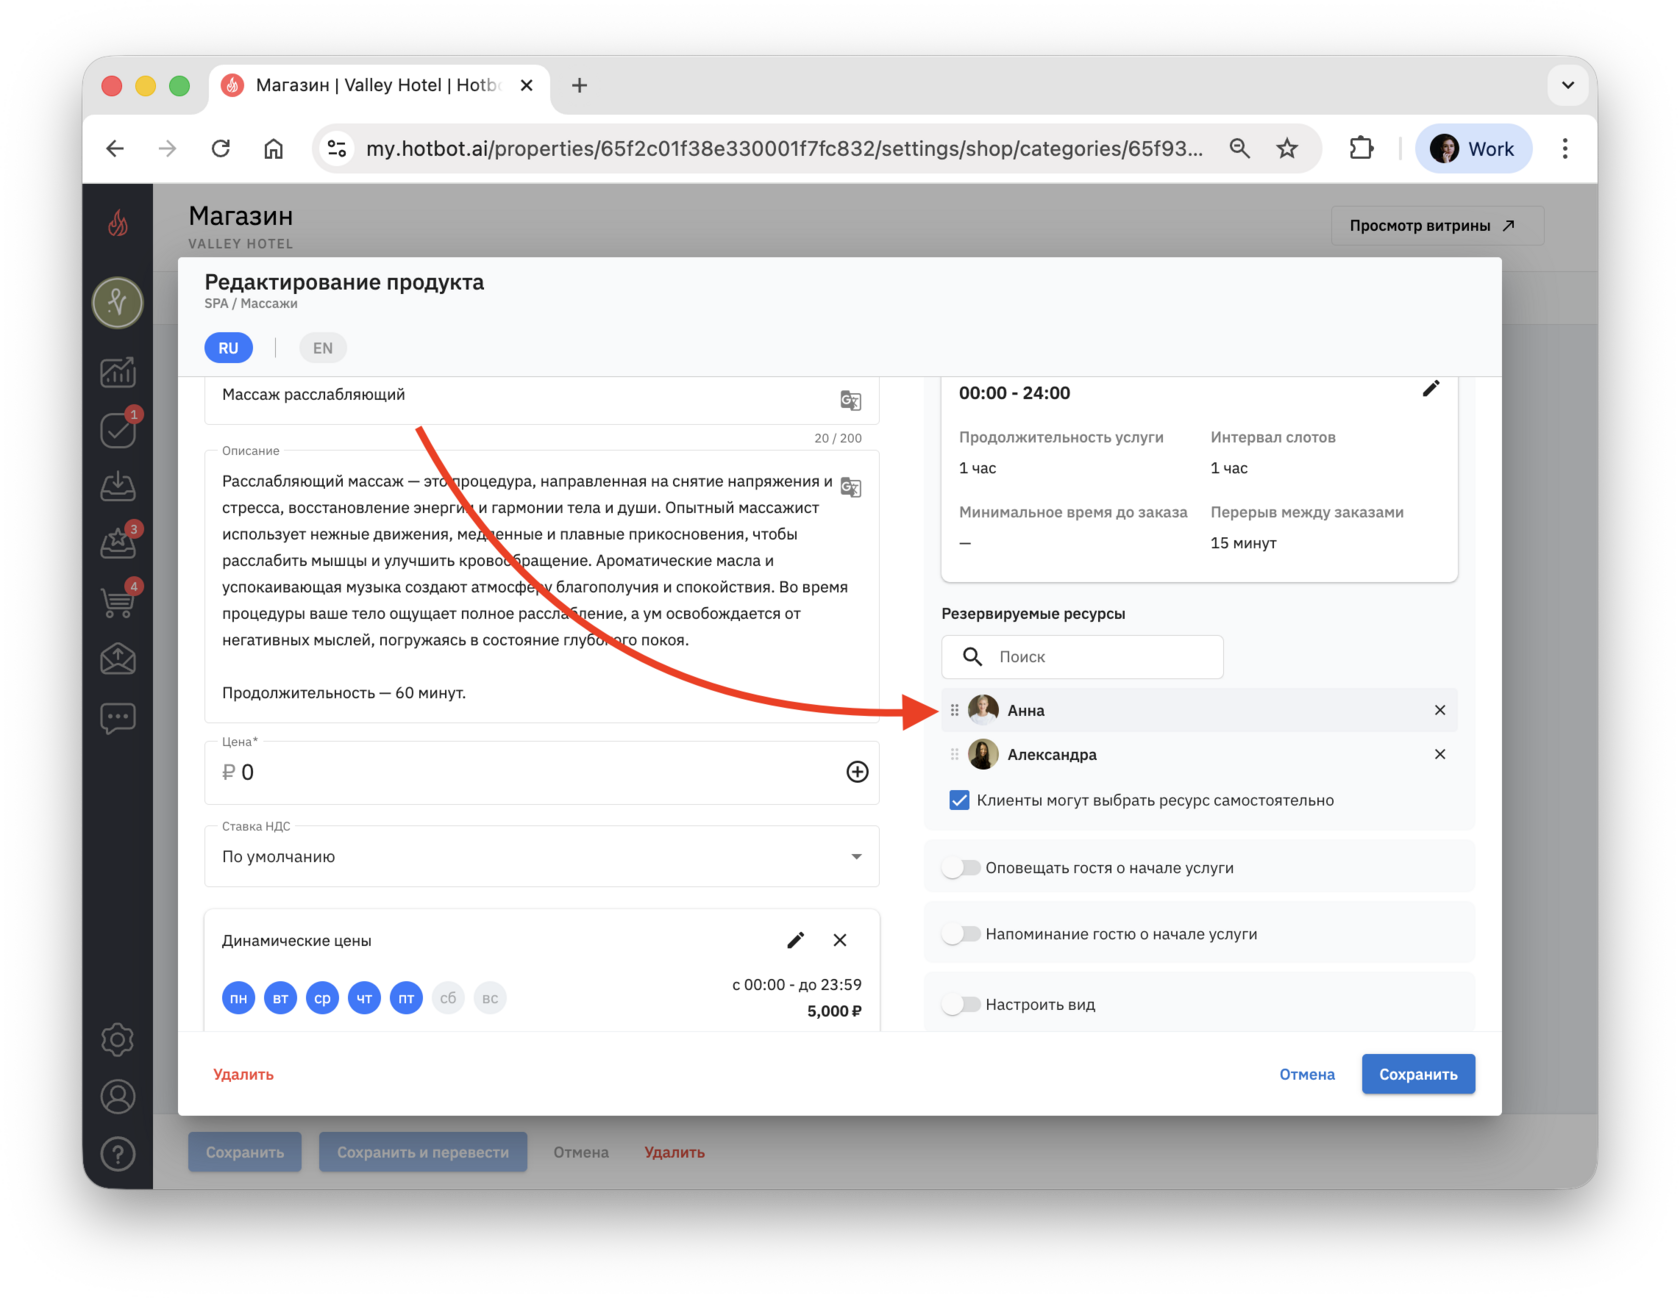Screen dimensions: 1680x1298
Task: Remove Анна from reserved resources
Action: (x=1440, y=710)
